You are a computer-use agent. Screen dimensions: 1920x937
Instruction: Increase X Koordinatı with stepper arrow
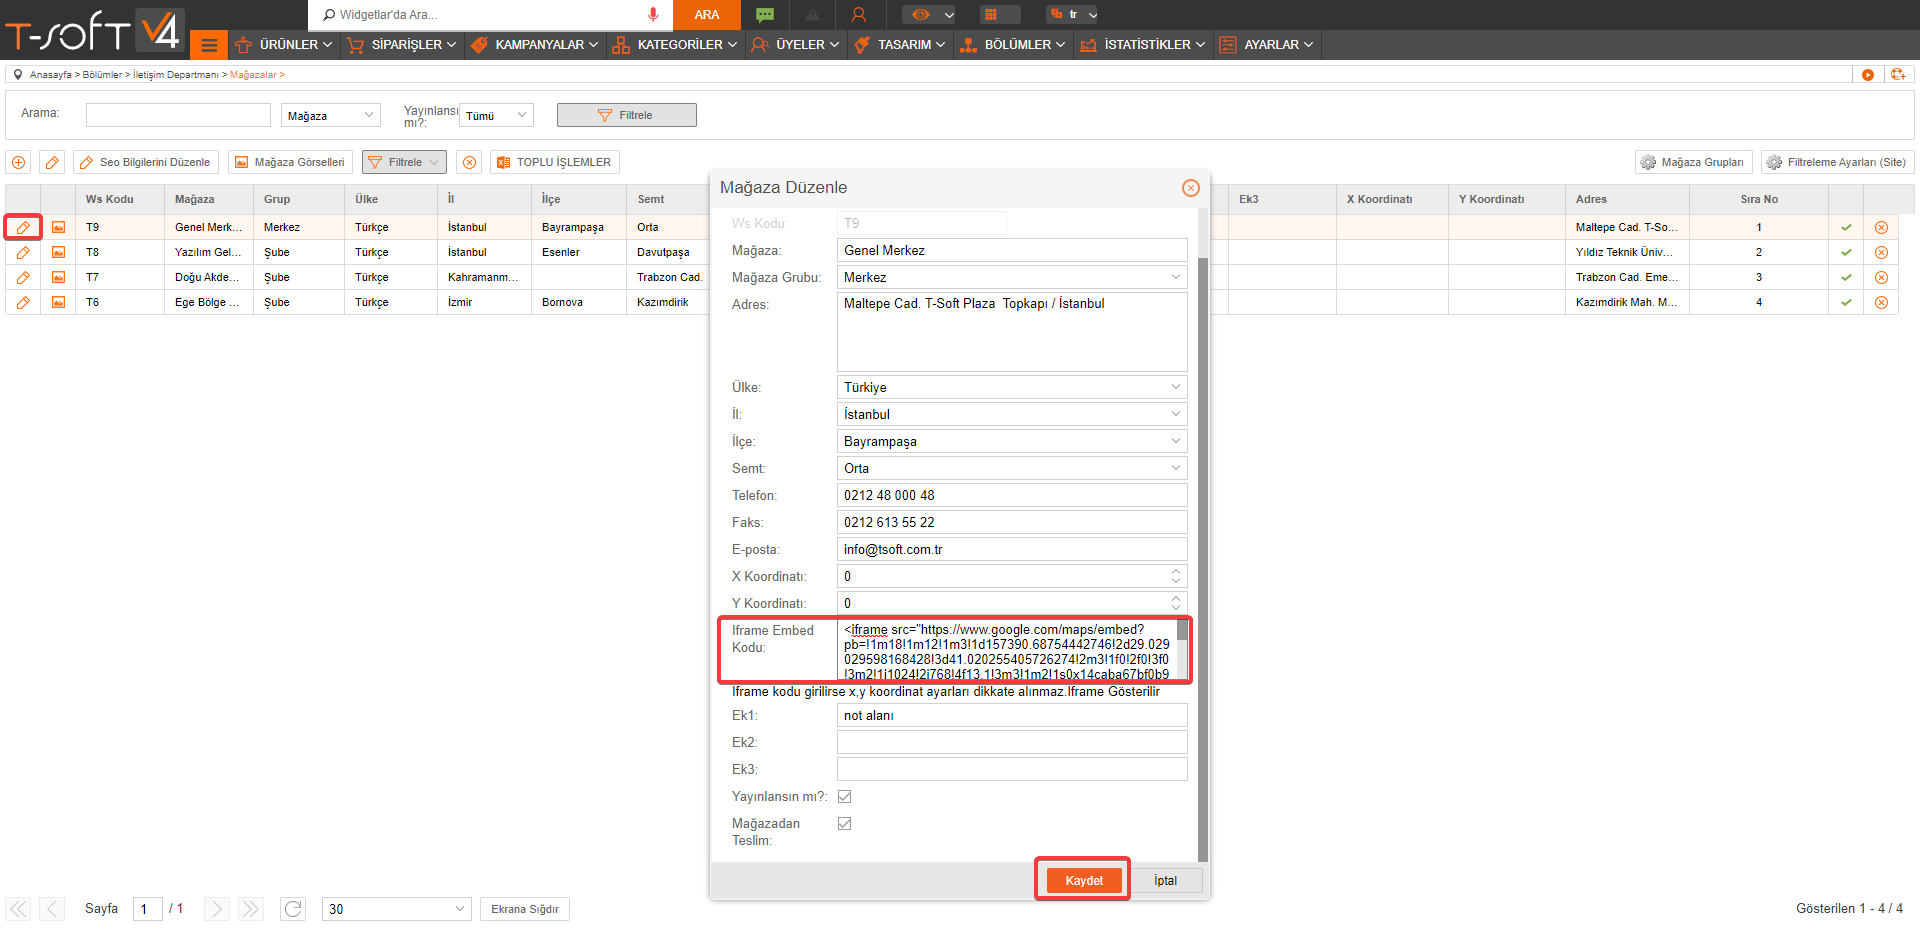click(1176, 571)
